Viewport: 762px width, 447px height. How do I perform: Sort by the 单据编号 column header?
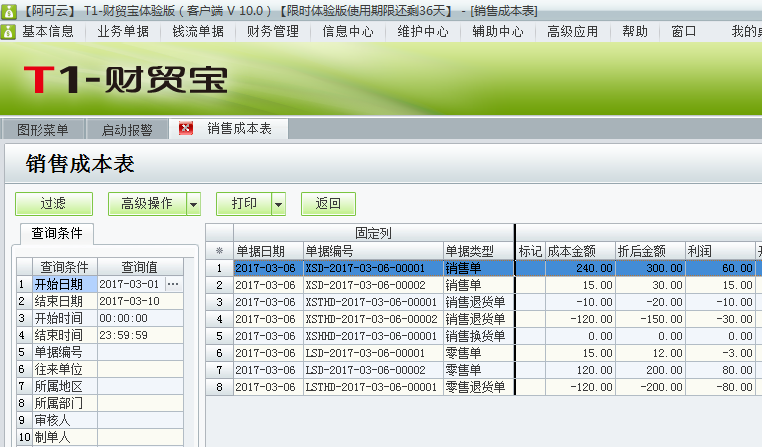pos(373,251)
